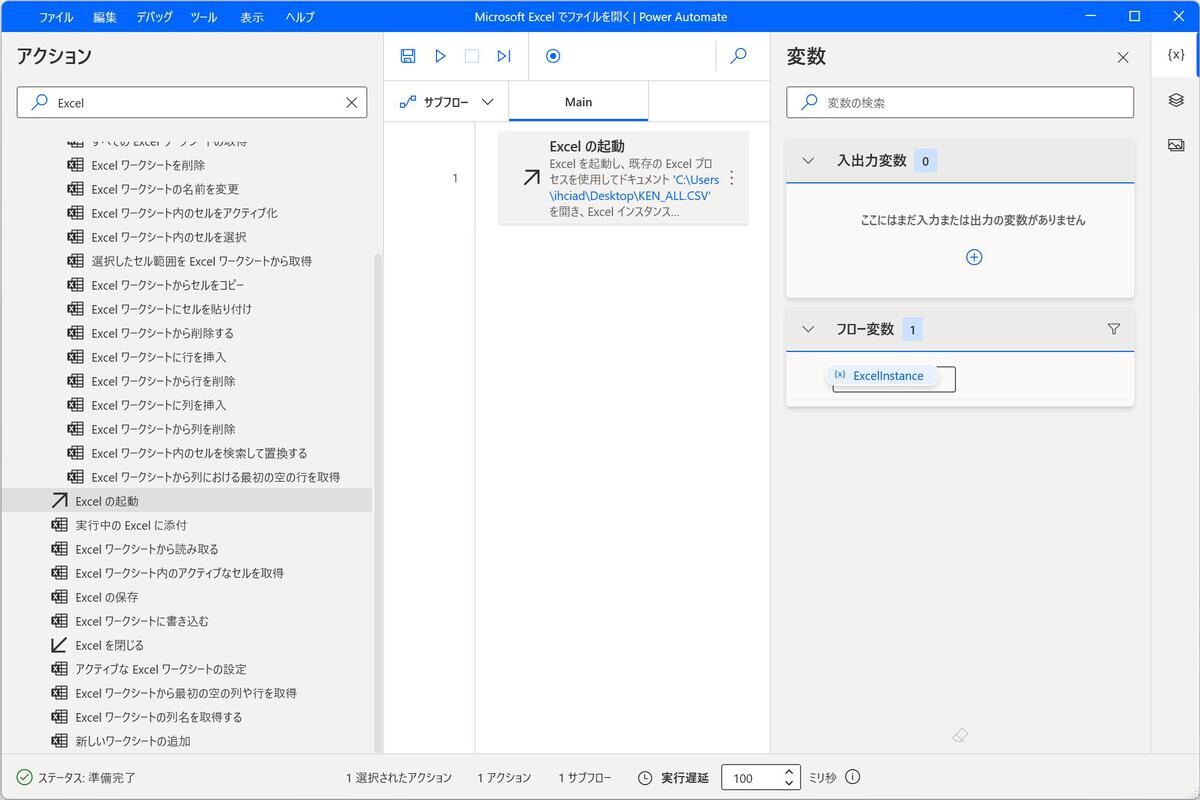This screenshot has width=1200, height=800.
Task: Choose Excel ワークシートからセルをコピー action
Action: [x=167, y=285]
